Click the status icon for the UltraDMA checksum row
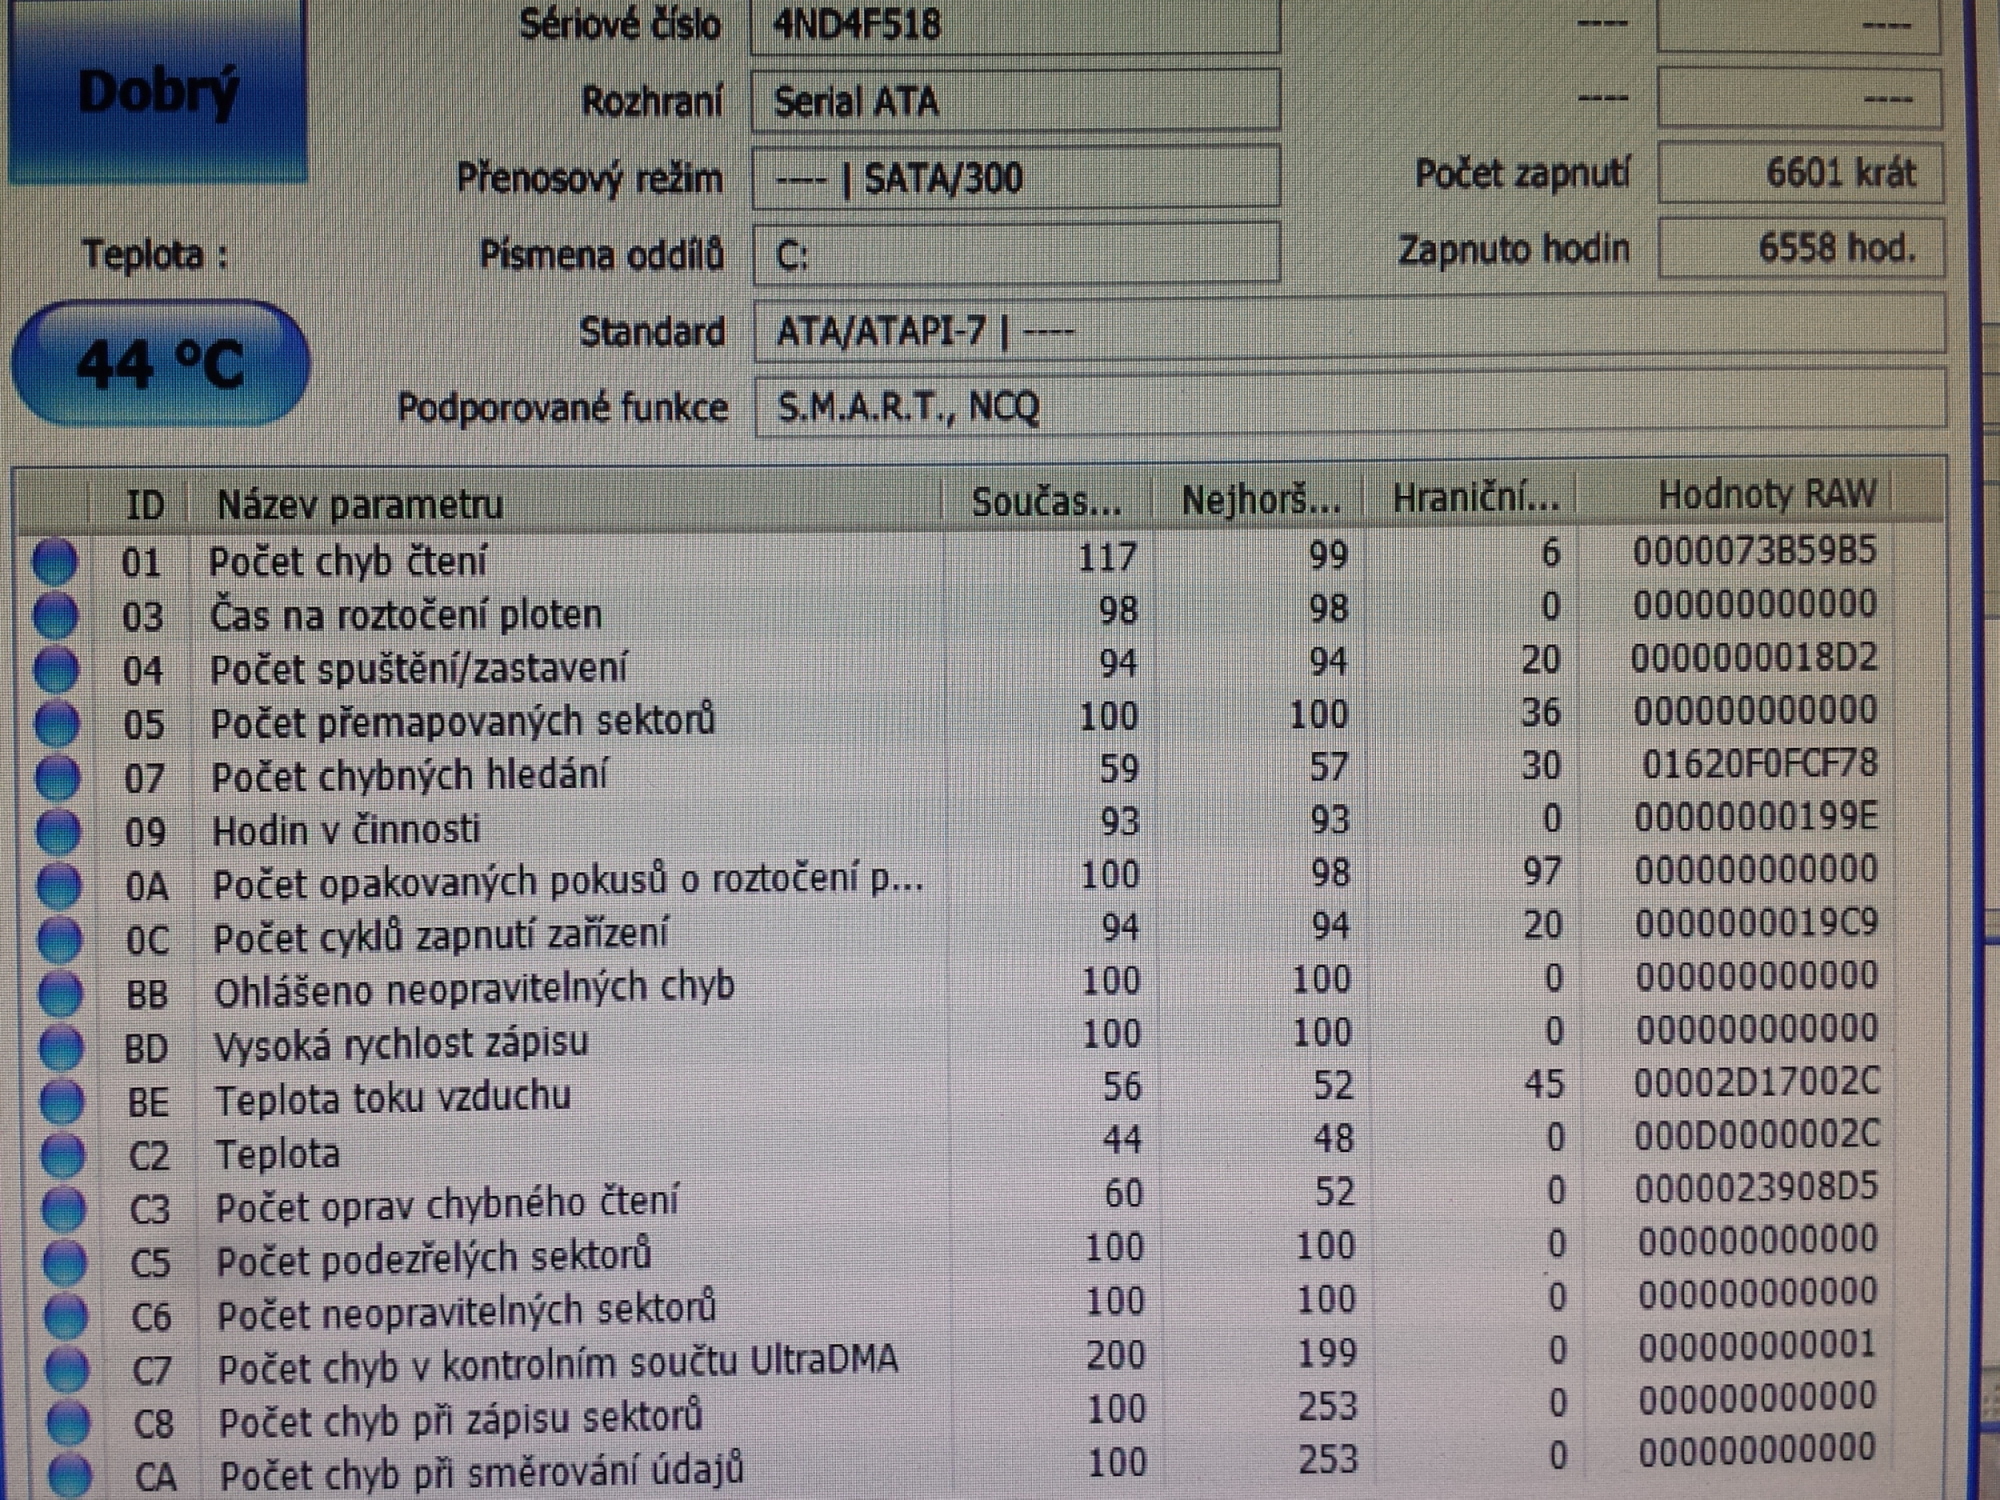2000x1500 pixels. pos(66,1369)
